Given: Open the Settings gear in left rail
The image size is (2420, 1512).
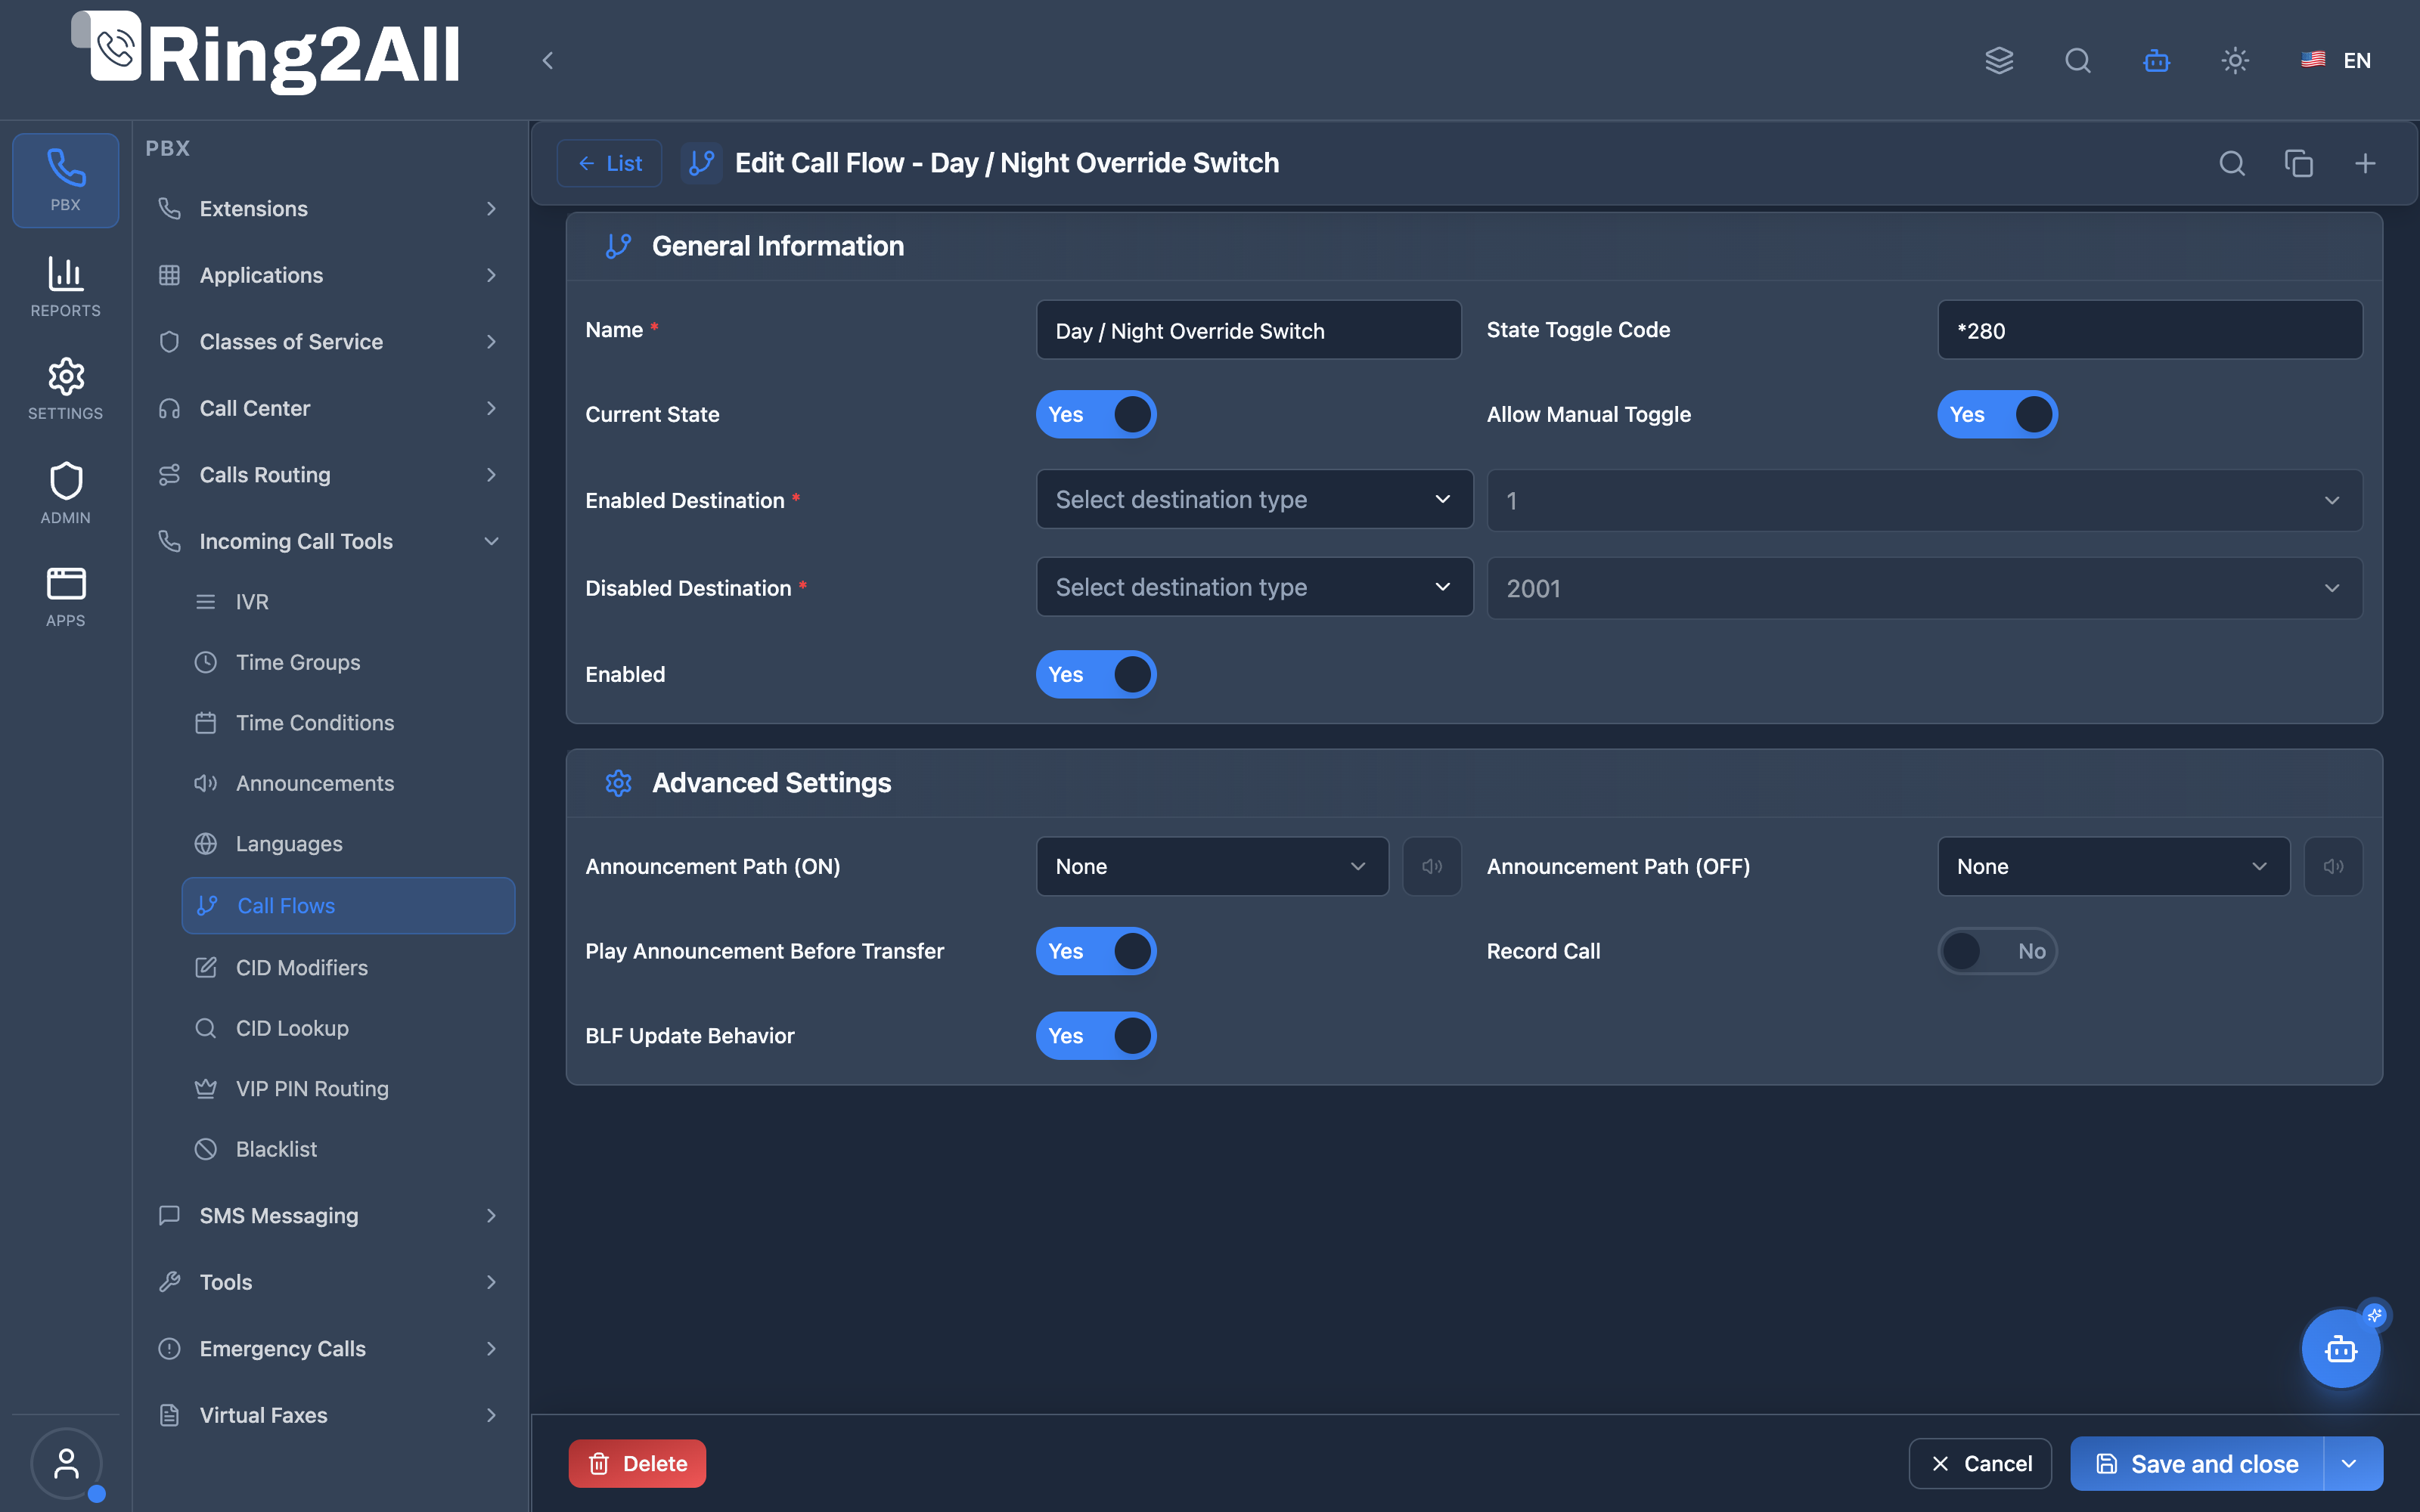Looking at the screenshot, I should click(65, 389).
